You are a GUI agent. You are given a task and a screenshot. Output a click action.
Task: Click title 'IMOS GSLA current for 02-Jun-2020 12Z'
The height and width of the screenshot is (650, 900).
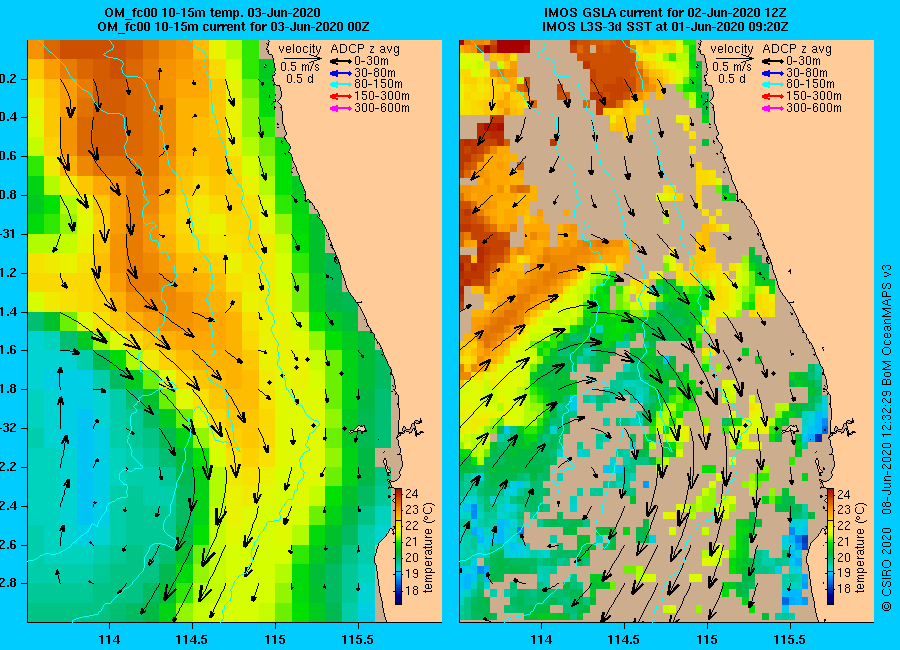[665, 13]
